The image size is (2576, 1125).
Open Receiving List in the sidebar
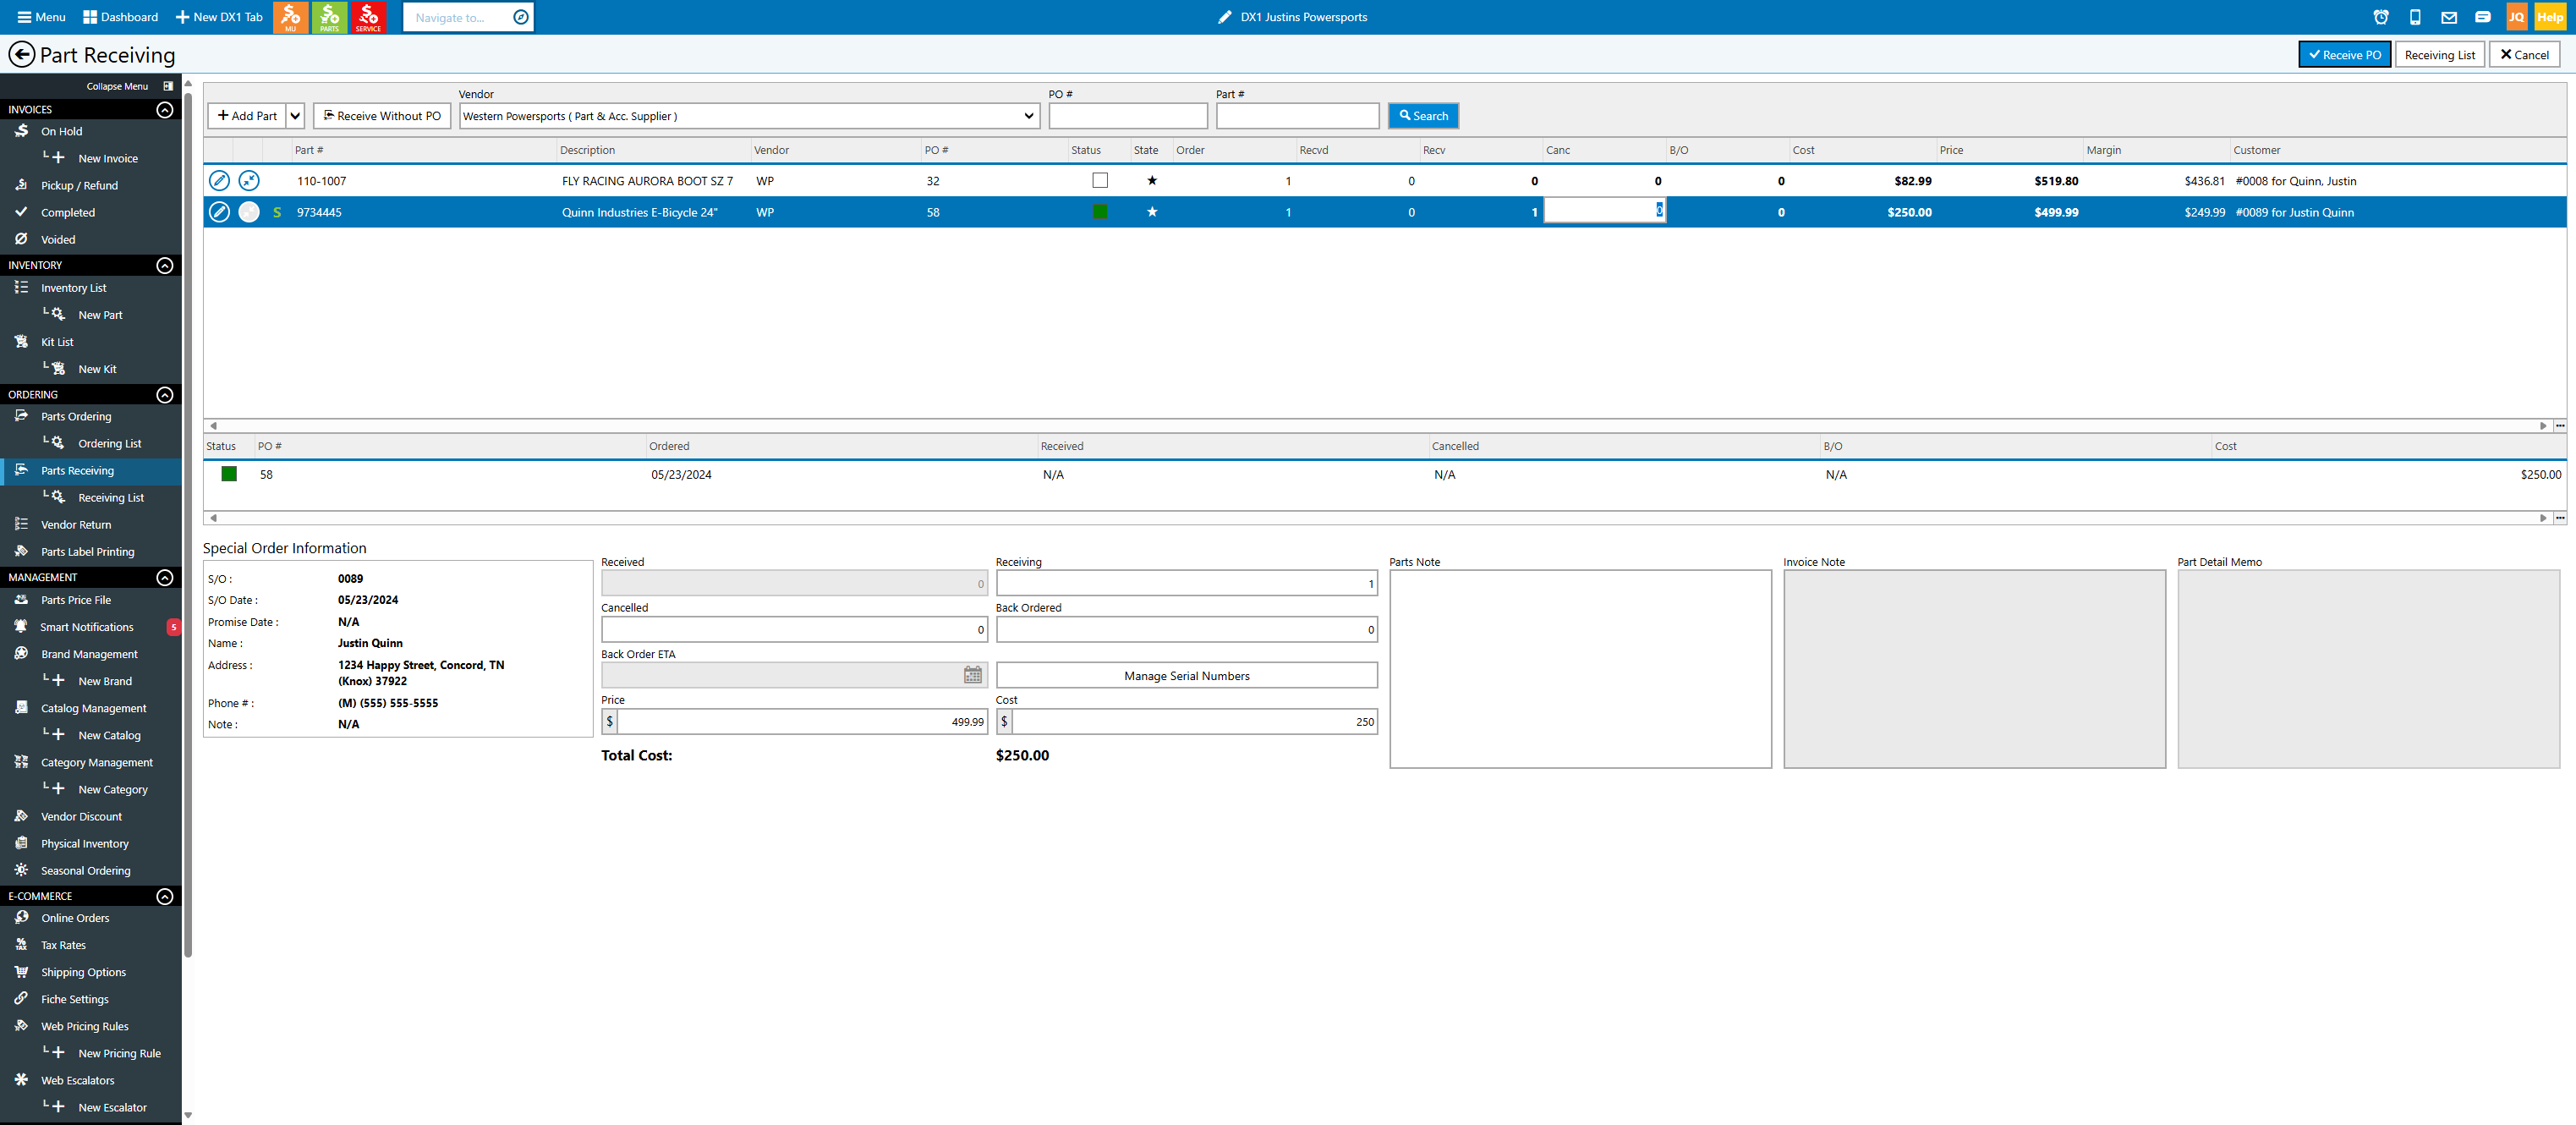coord(110,498)
